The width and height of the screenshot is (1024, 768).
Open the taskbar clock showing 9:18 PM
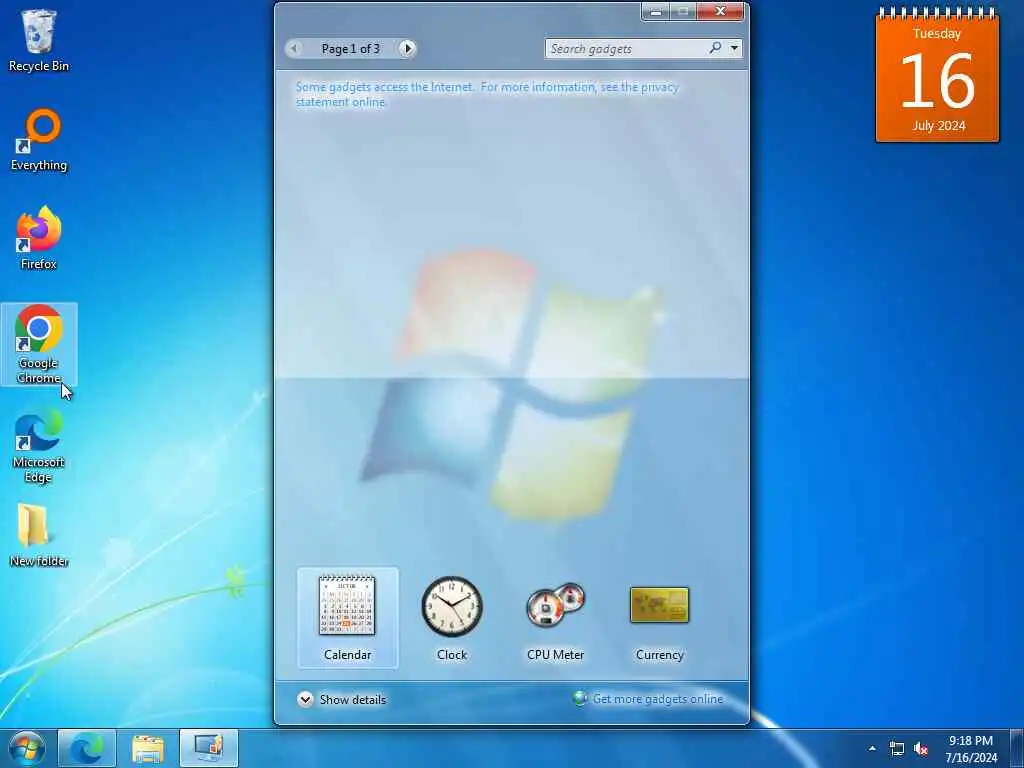click(x=971, y=749)
